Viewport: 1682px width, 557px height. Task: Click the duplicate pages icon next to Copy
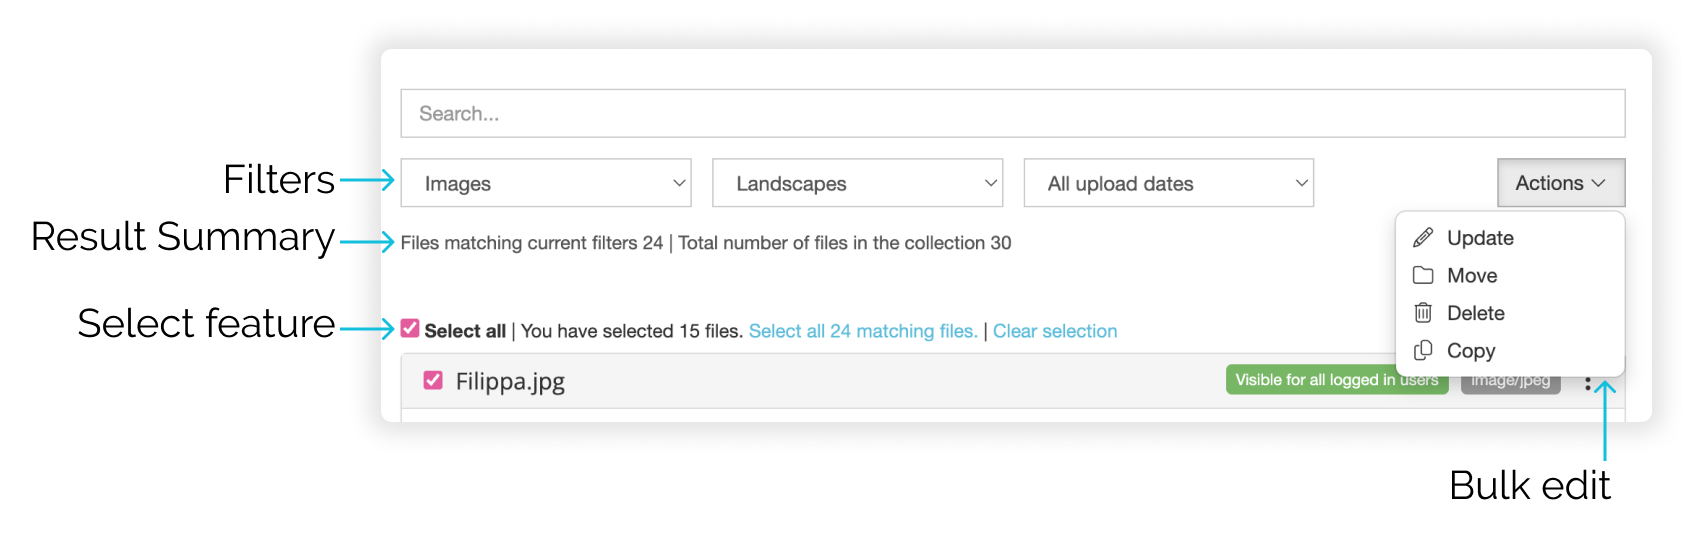click(x=1423, y=351)
